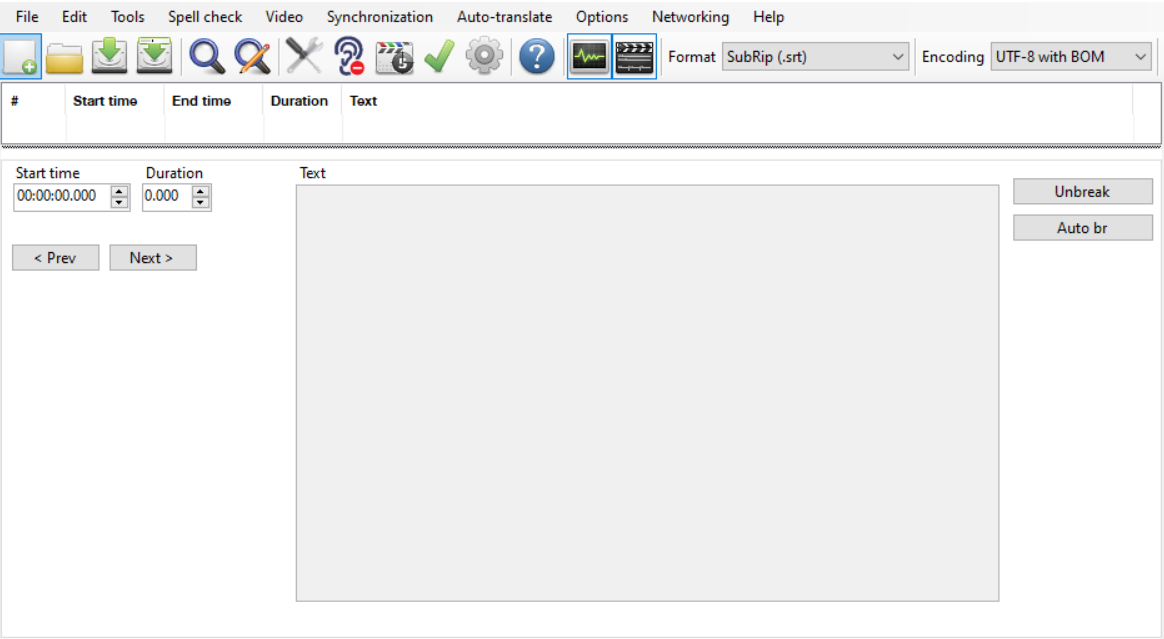1164x639 pixels.
Task: Sort by the # column header
Action: click(33, 101)
